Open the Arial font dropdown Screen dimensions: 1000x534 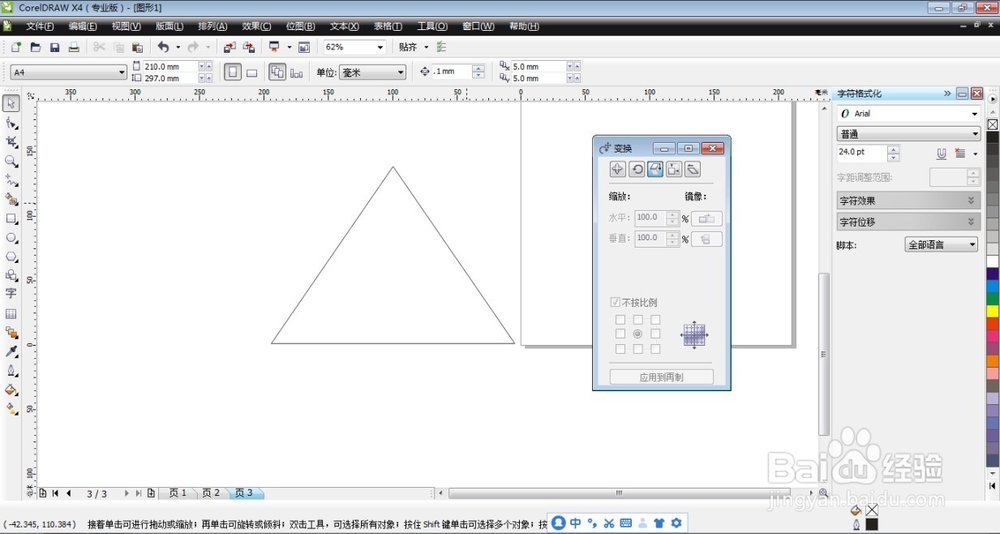click(974, 114)
